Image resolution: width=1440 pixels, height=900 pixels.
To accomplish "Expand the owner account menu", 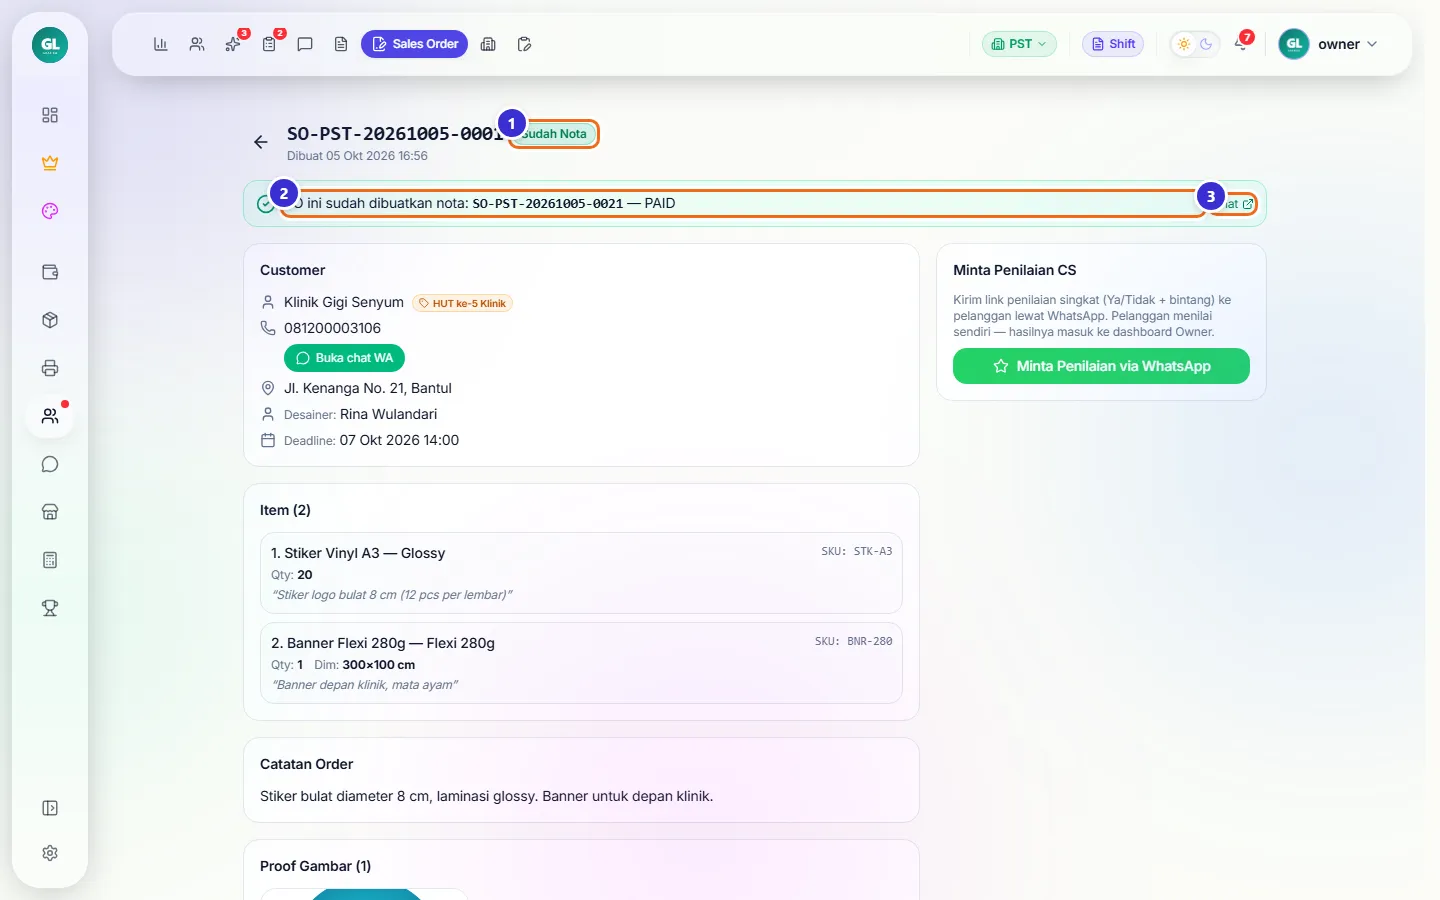I will 1328,44.
